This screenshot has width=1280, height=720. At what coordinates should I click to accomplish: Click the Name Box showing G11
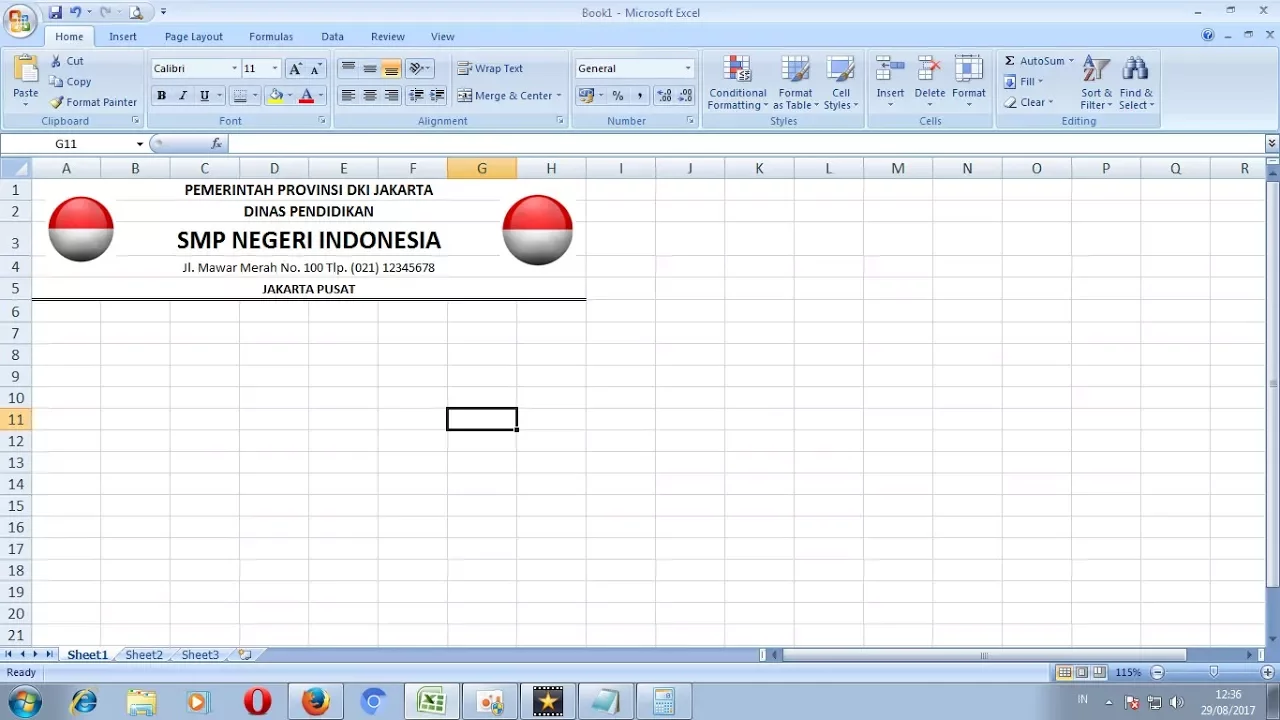click(66, 144)
